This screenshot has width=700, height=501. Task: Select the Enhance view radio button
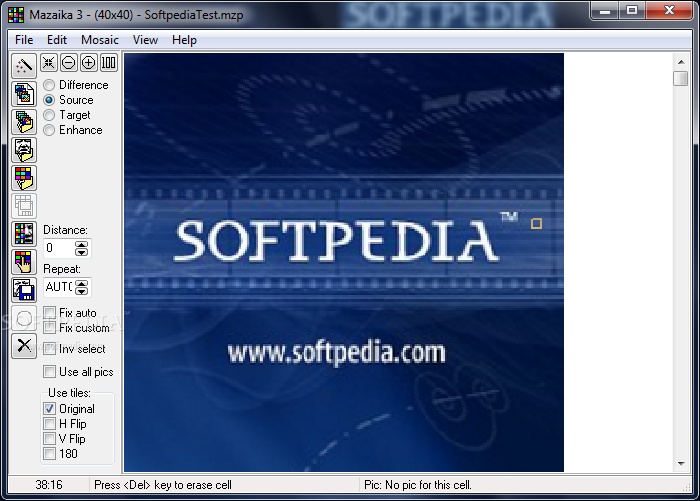[49, 130]
